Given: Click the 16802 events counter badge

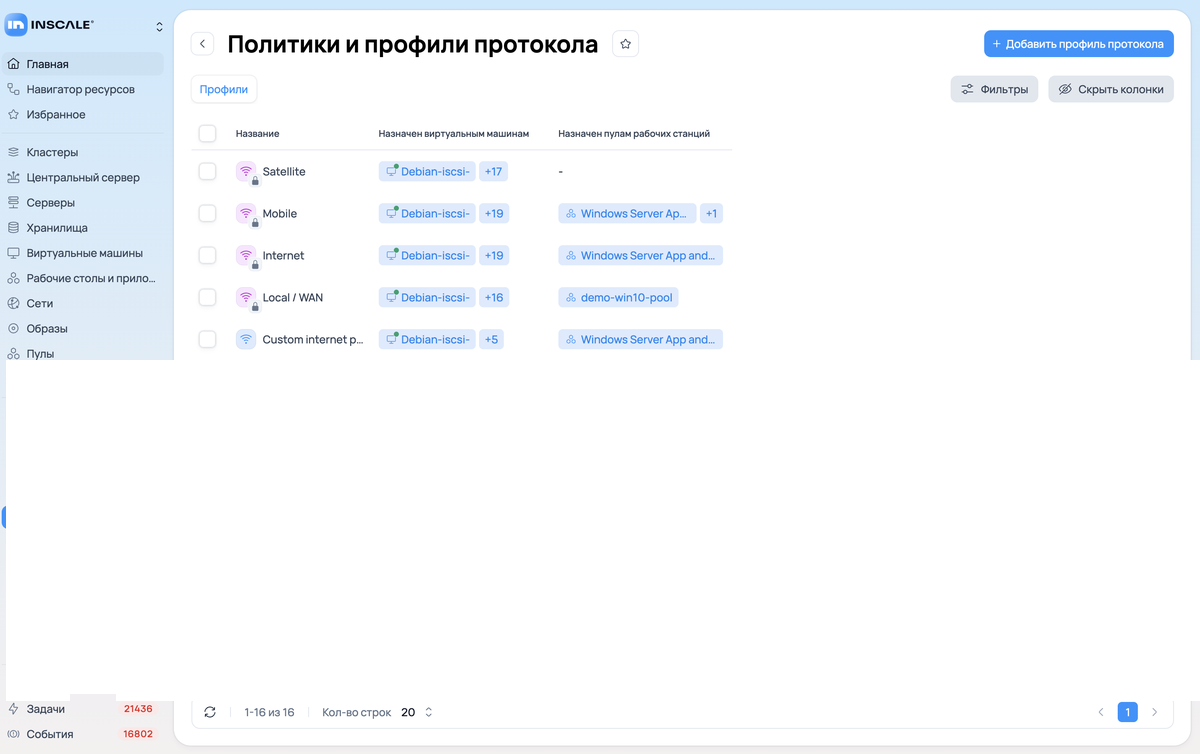Looking at the screenshot, I should [x=138, y=734].
